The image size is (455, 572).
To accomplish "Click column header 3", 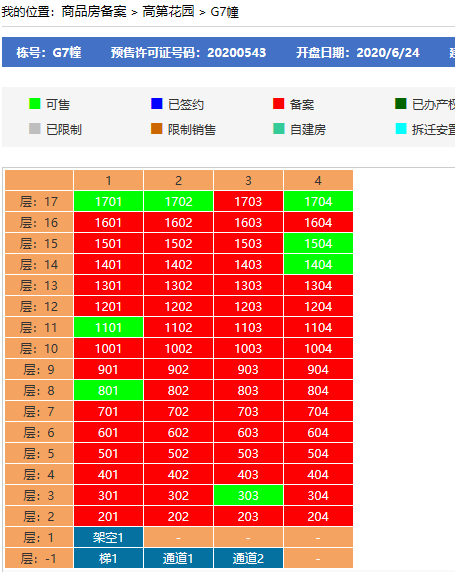I will tap(248, 180).
